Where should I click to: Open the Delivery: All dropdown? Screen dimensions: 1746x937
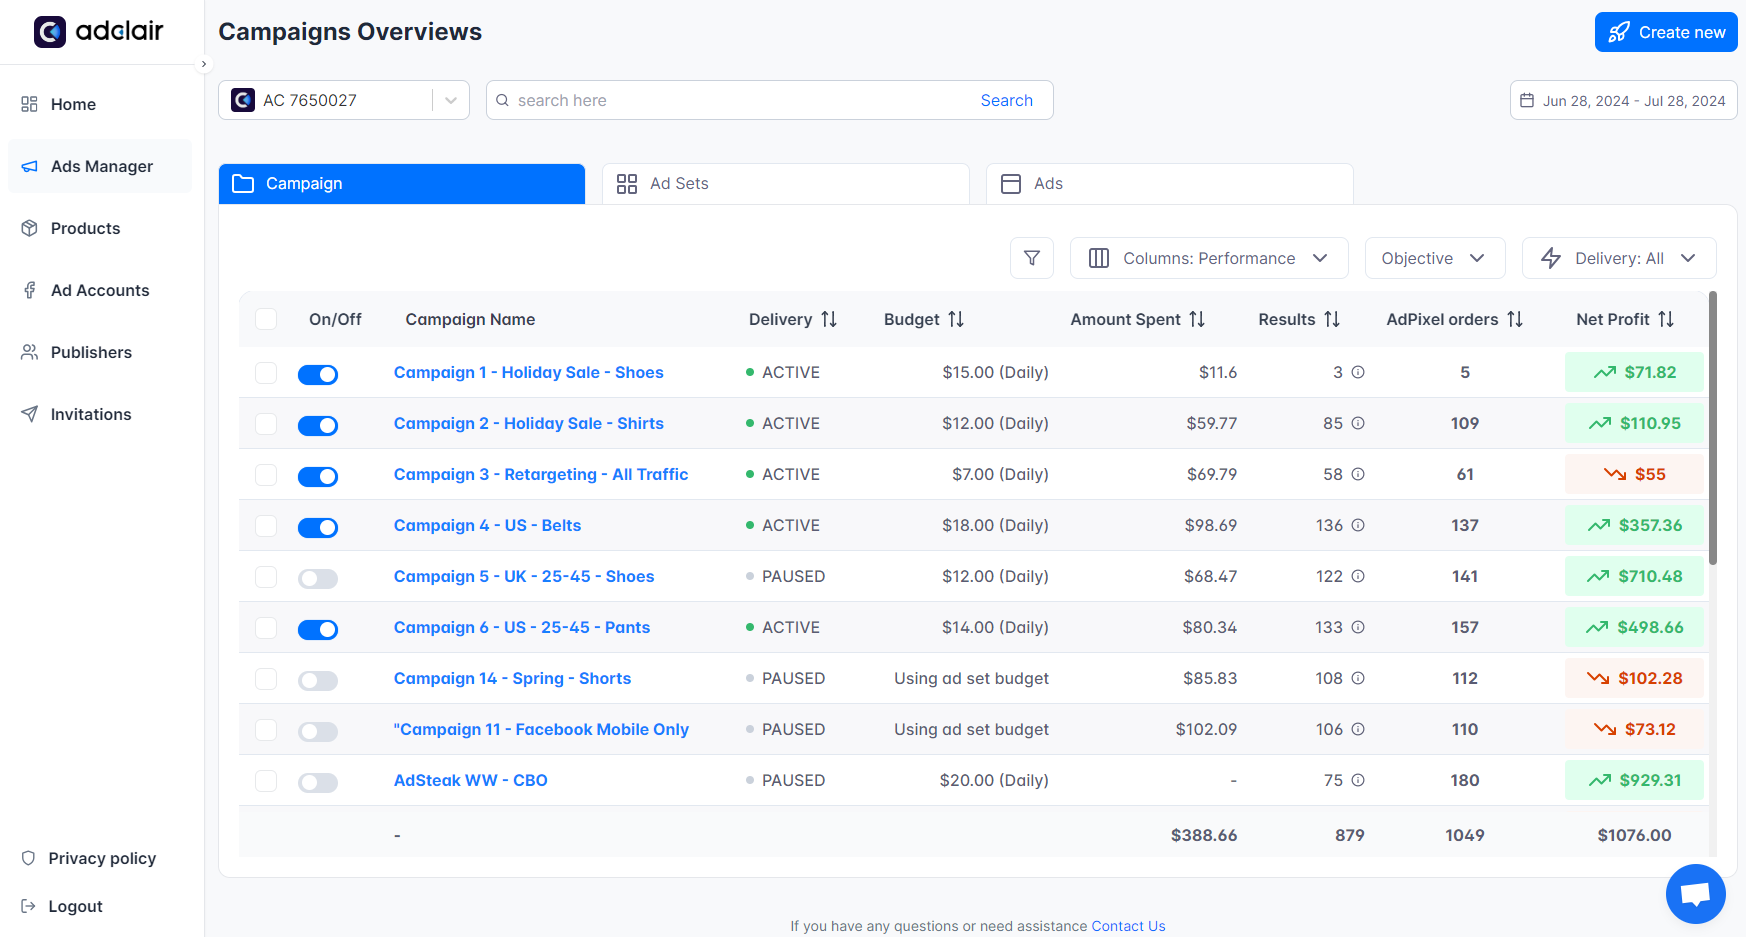point(1619,258)
